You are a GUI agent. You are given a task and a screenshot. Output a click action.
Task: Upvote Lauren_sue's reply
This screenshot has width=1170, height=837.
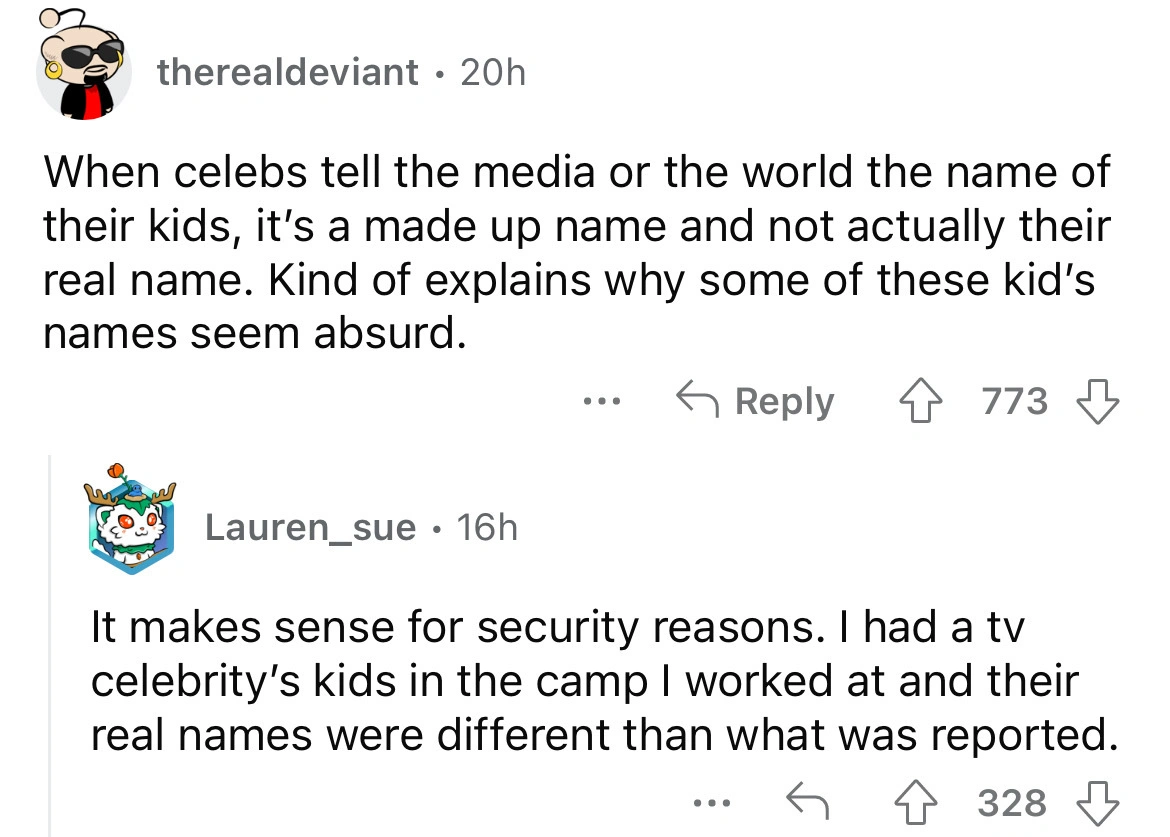point(916,802)
